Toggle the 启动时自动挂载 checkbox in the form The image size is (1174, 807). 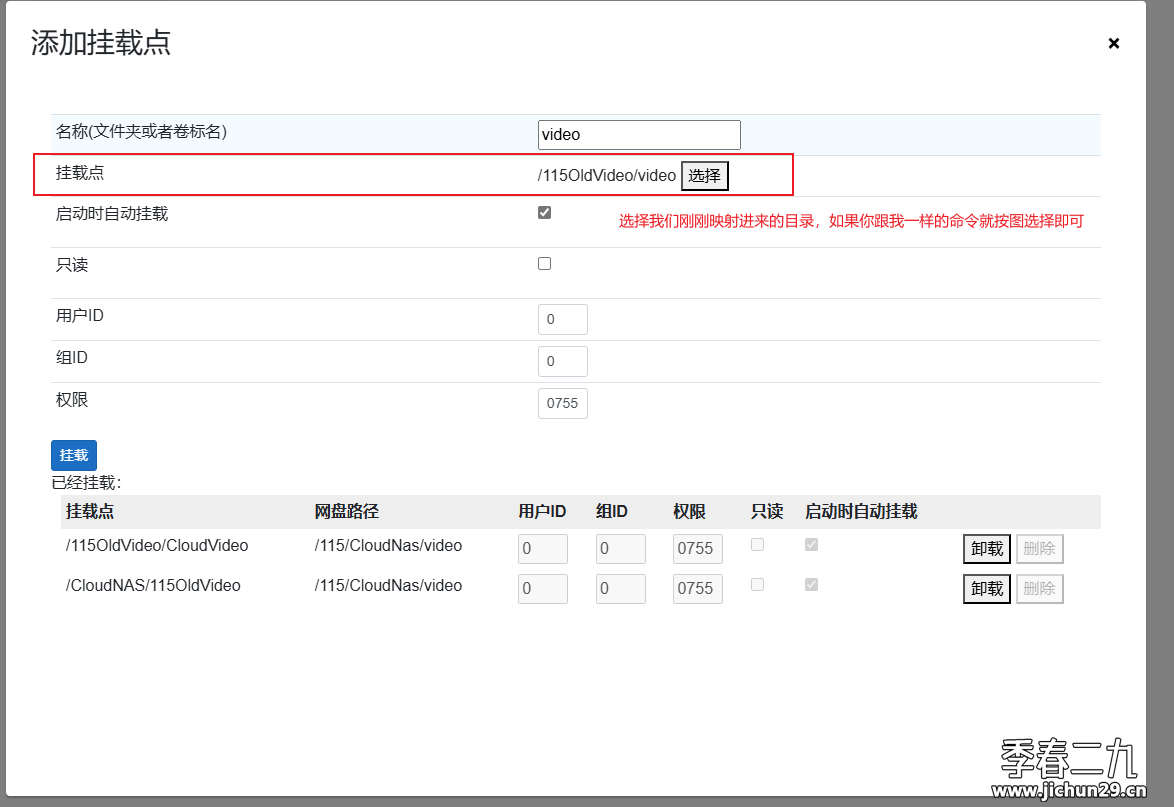click(544, 212)
